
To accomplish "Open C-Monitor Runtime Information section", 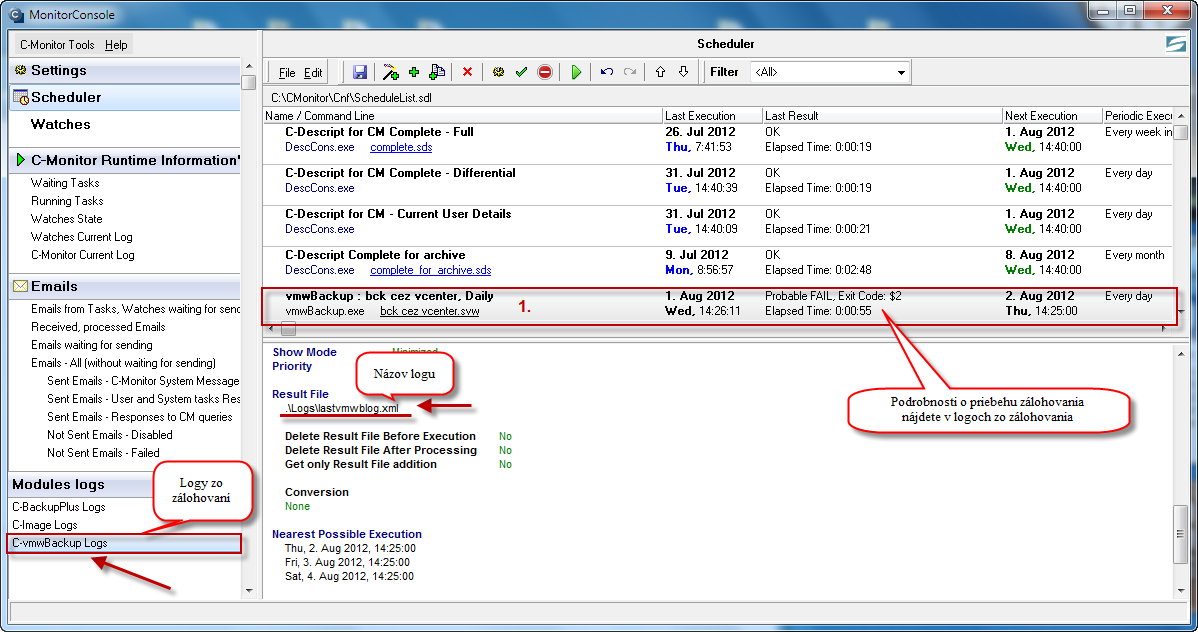I will click(x=125, y=160).
